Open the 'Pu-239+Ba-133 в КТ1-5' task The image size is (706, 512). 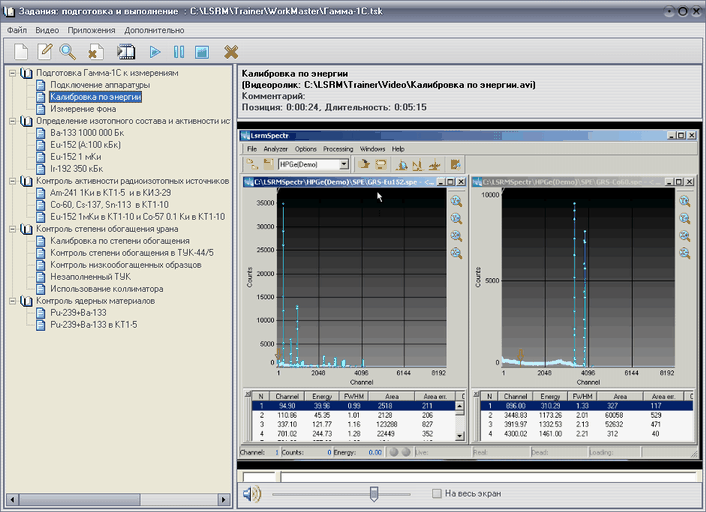click(93, 325)
